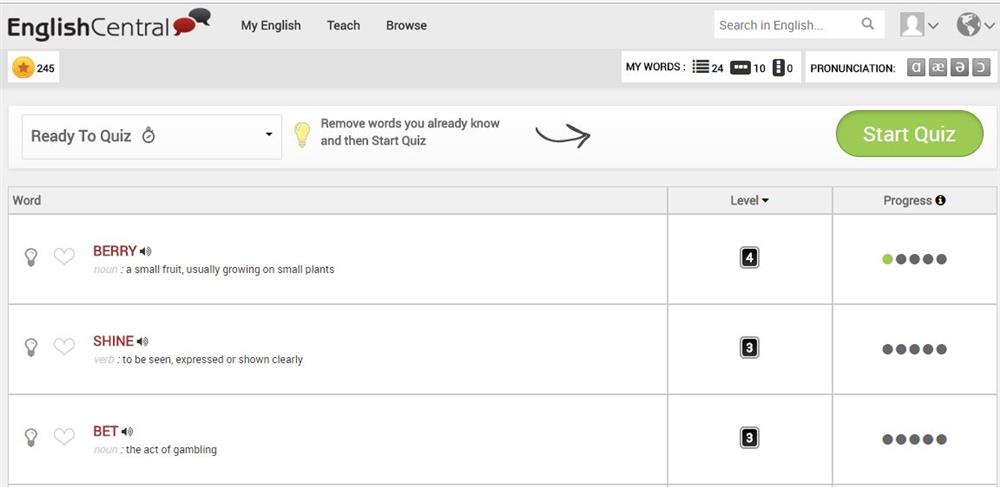
Task: Select the æ pronunciation sound icon
Action: (x=938, y=68)
